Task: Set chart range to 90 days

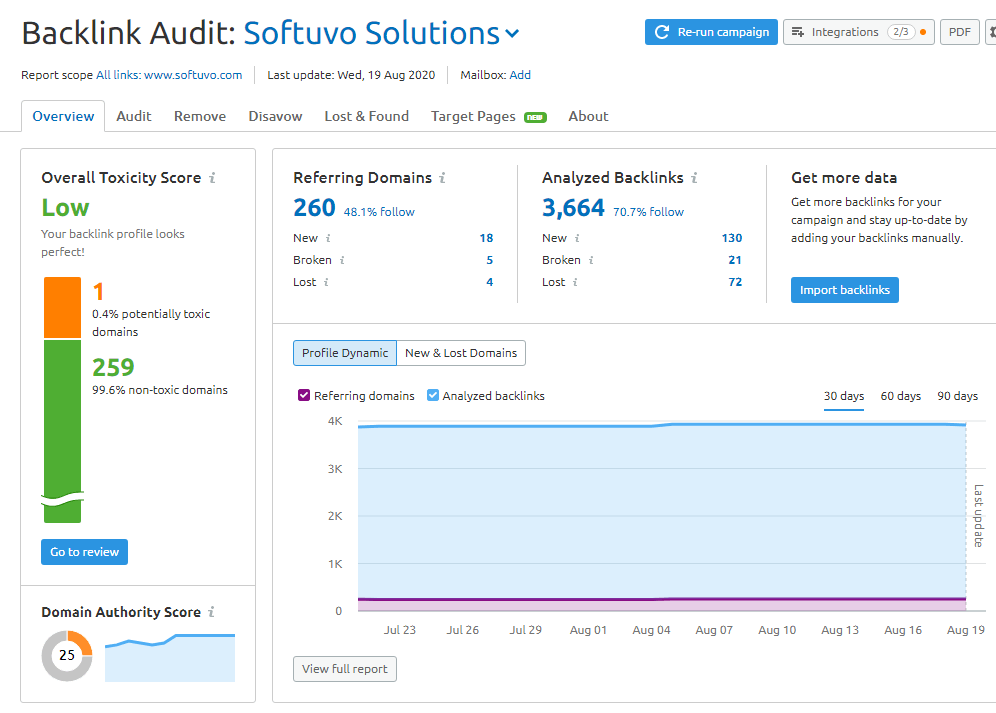Action: [957, 396]
